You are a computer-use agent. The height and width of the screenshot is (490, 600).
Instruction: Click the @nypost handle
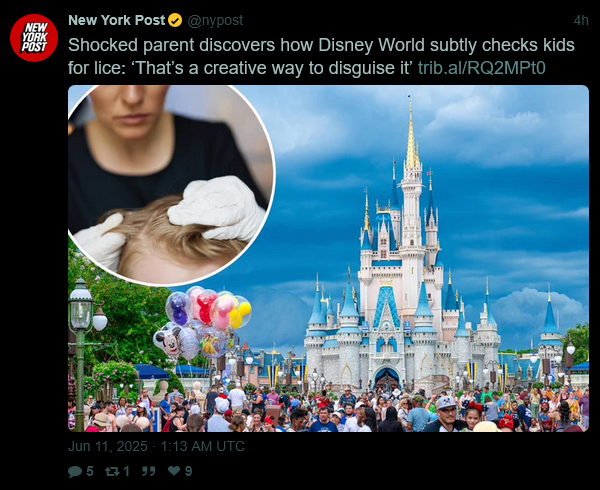pyautogui.click(x=215, y=20)
